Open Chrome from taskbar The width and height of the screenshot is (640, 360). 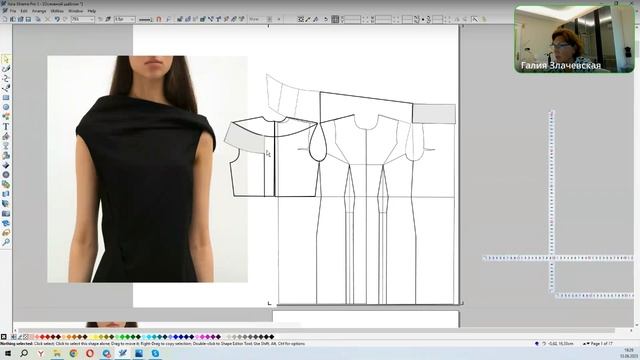tap(73, 353)
